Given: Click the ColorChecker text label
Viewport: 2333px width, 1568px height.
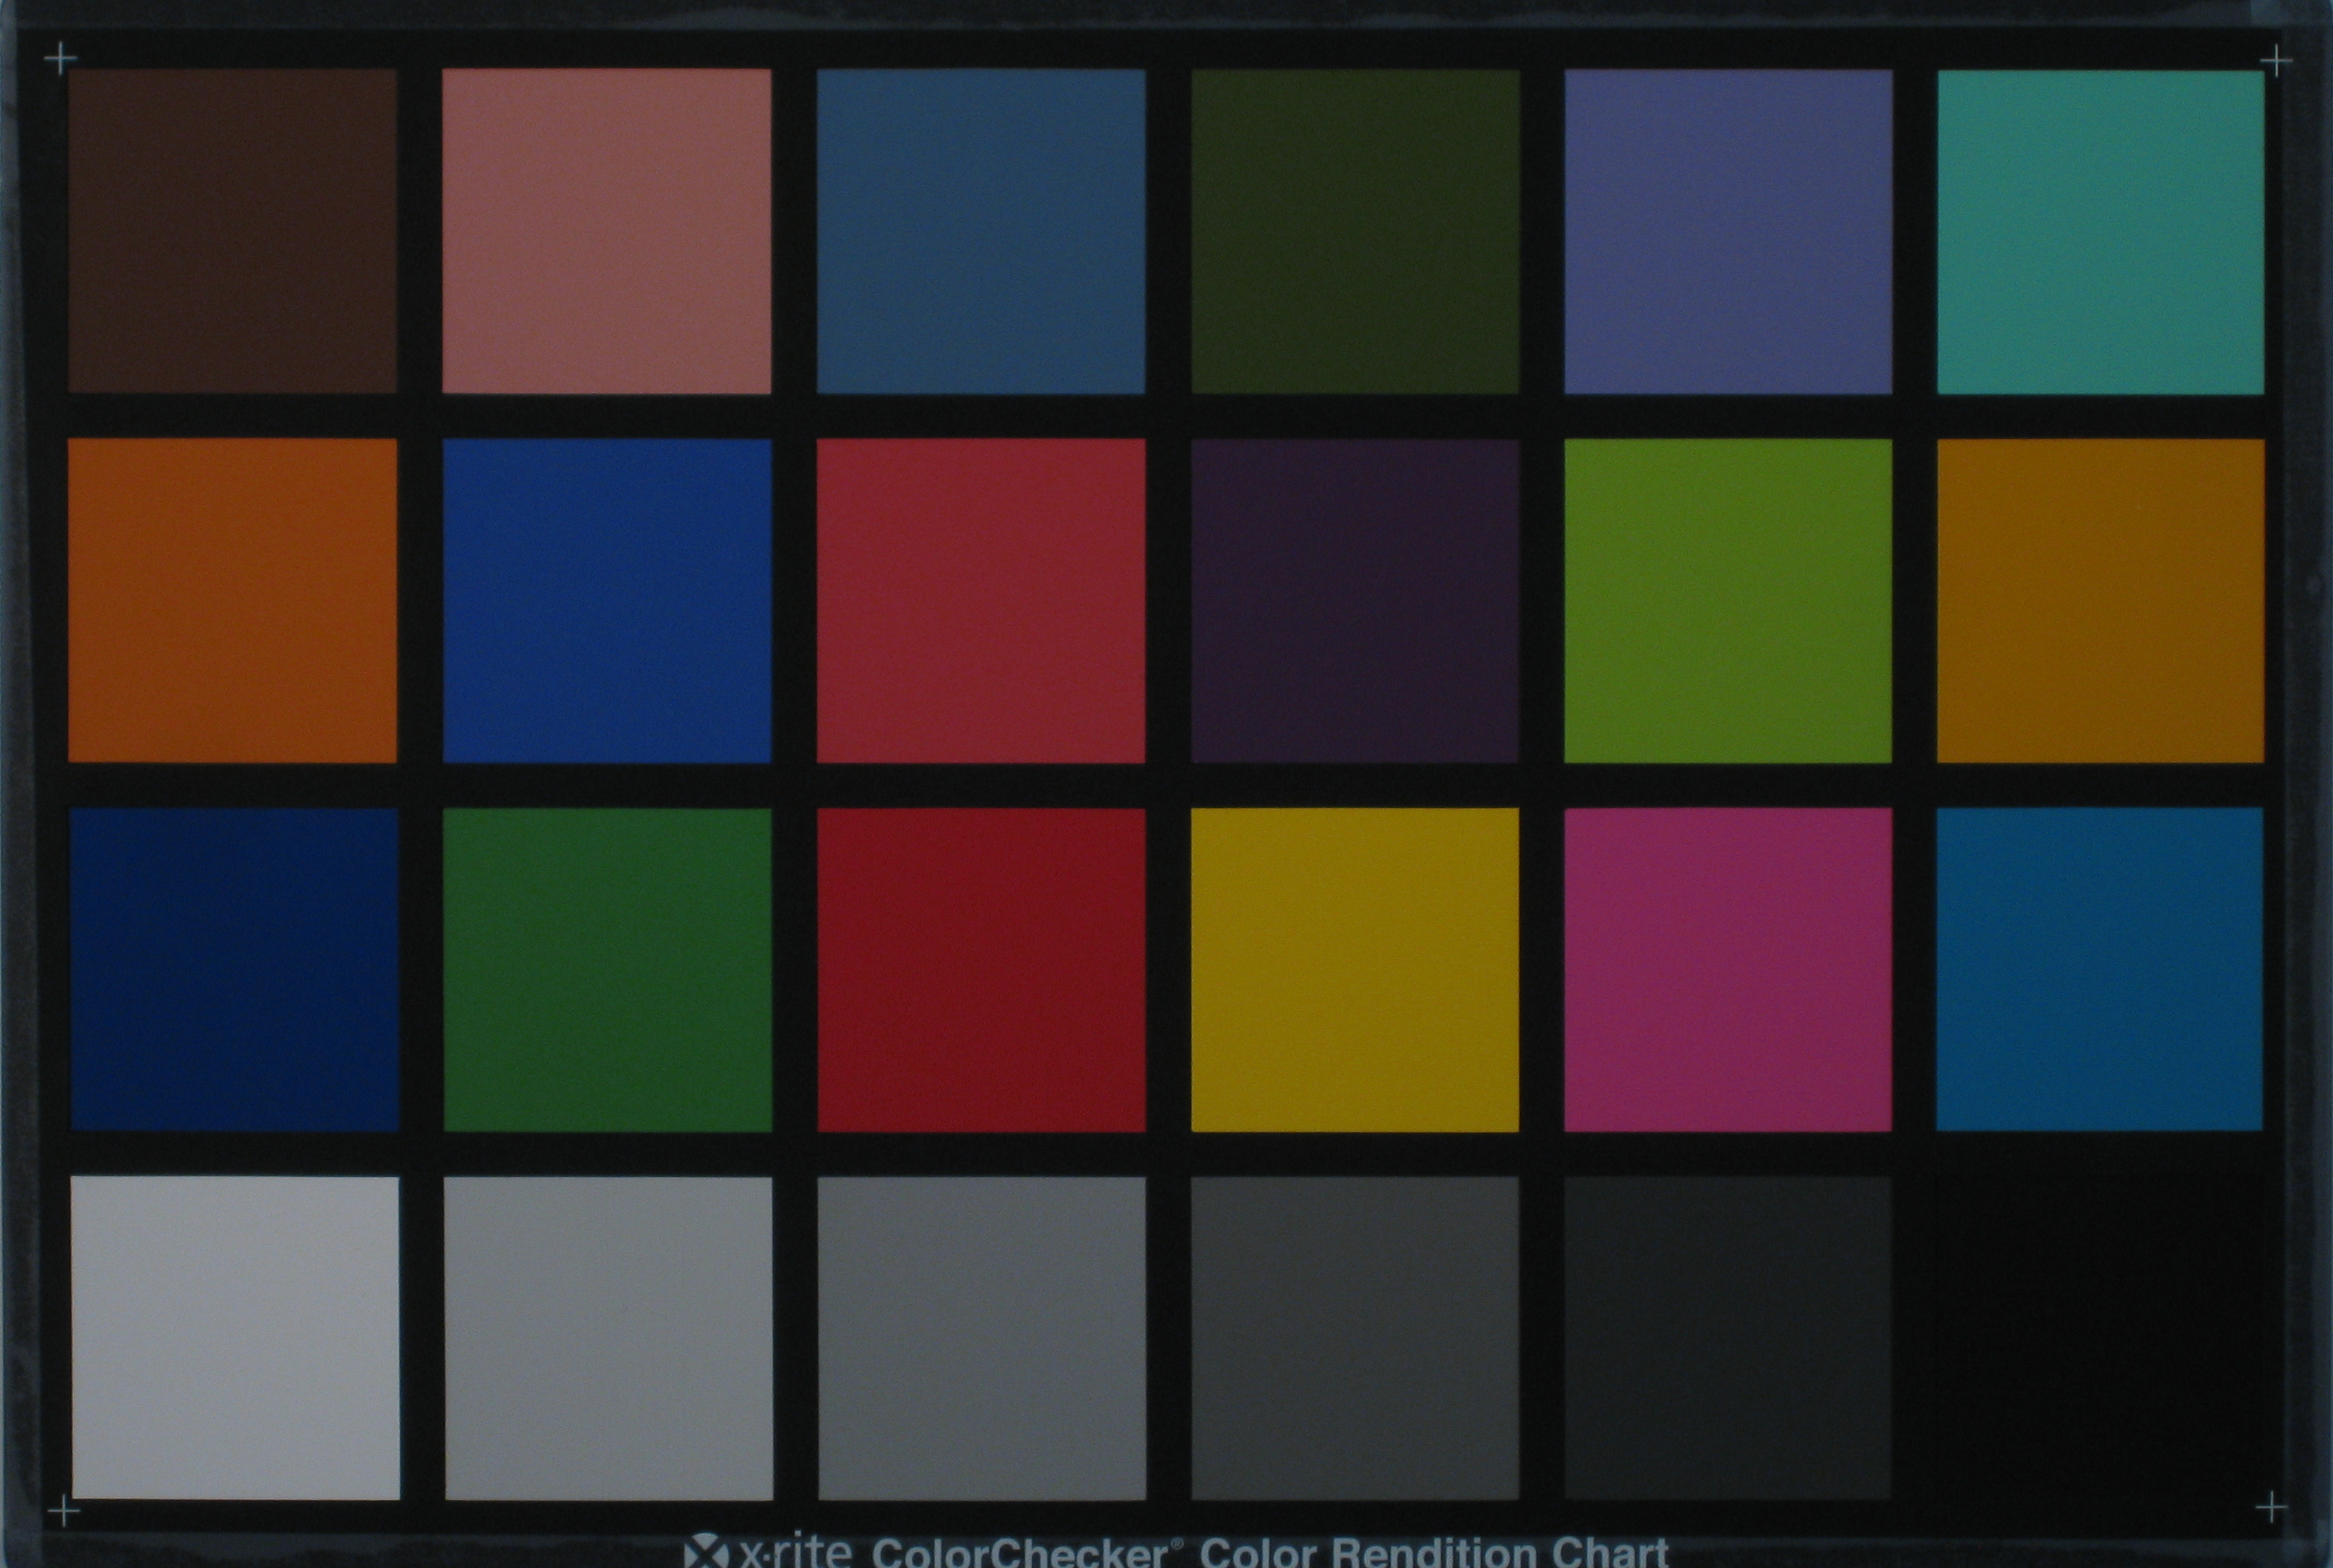Looking at the screenshot, I should point(1023,1553).
